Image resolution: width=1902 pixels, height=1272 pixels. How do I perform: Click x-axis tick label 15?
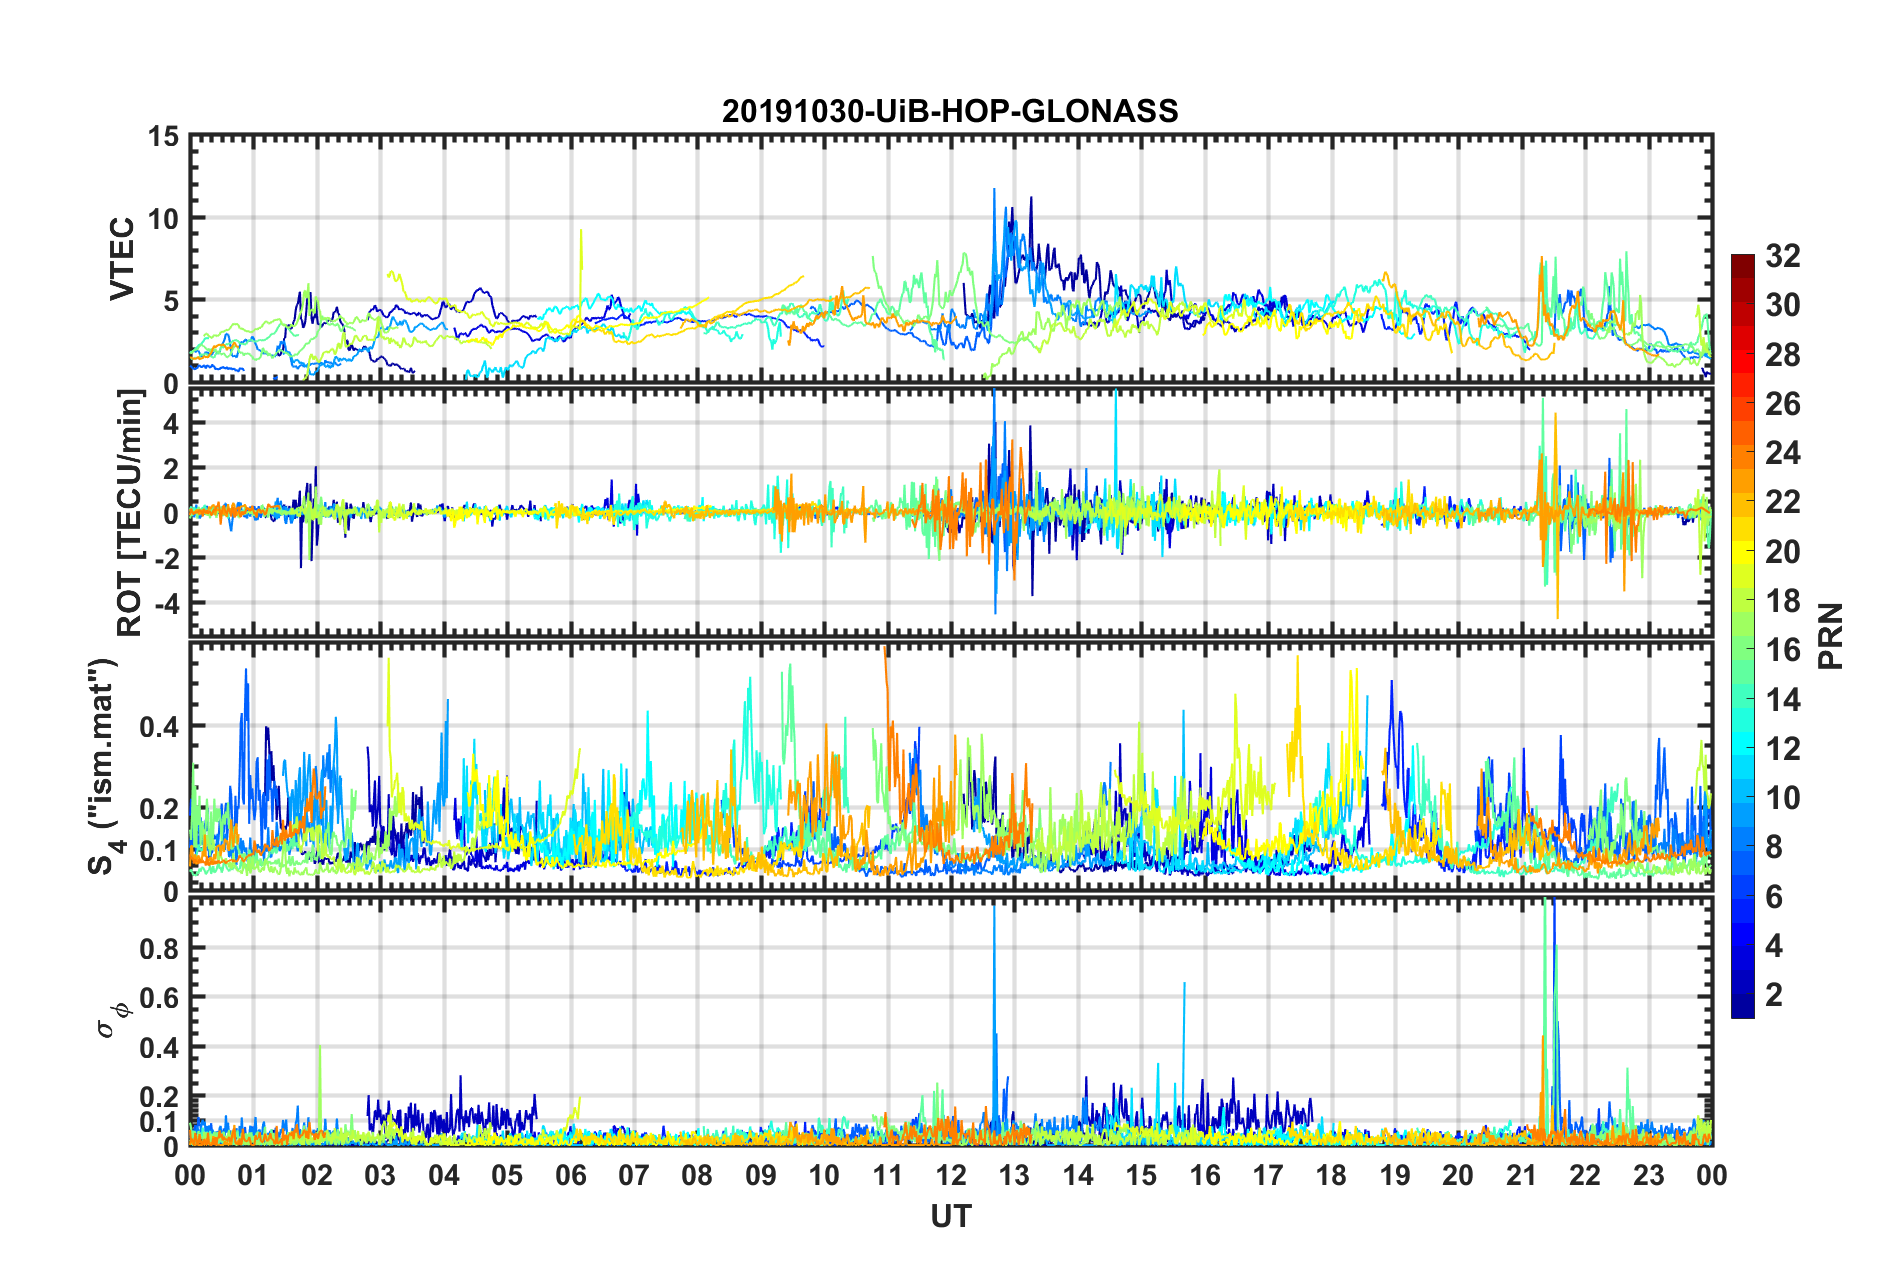click(x=1141, y=1175)
